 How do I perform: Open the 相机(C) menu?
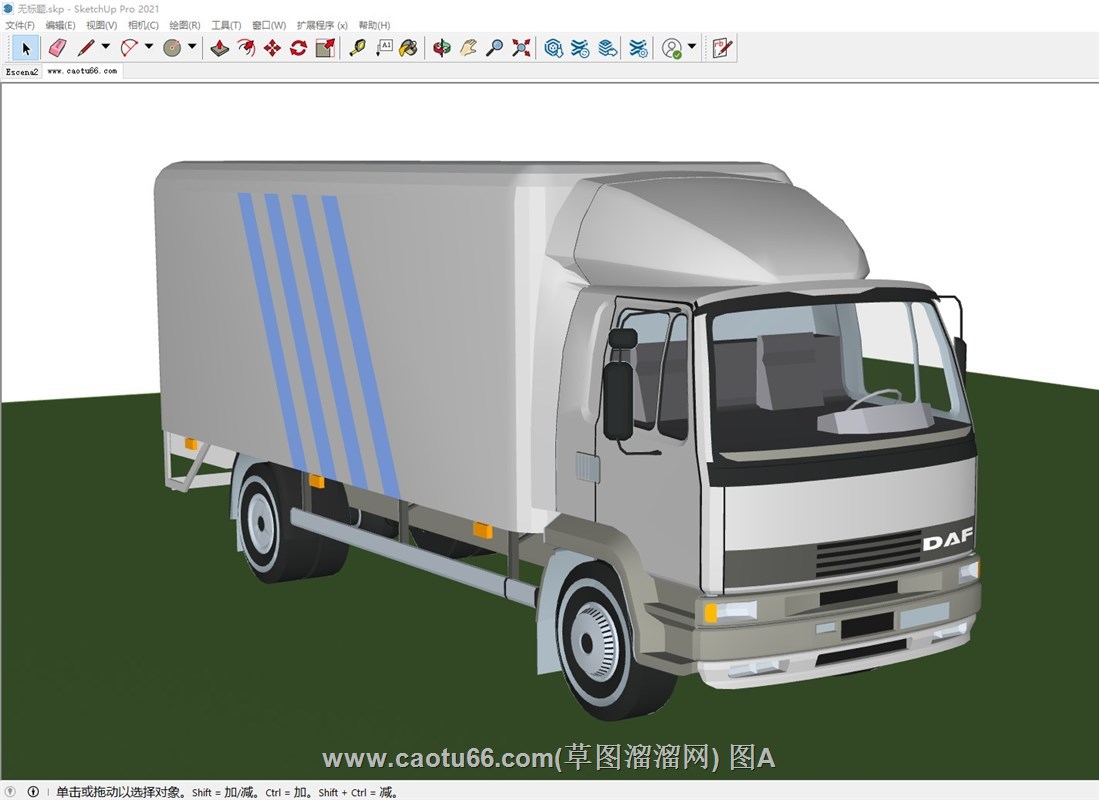point(143,25)
